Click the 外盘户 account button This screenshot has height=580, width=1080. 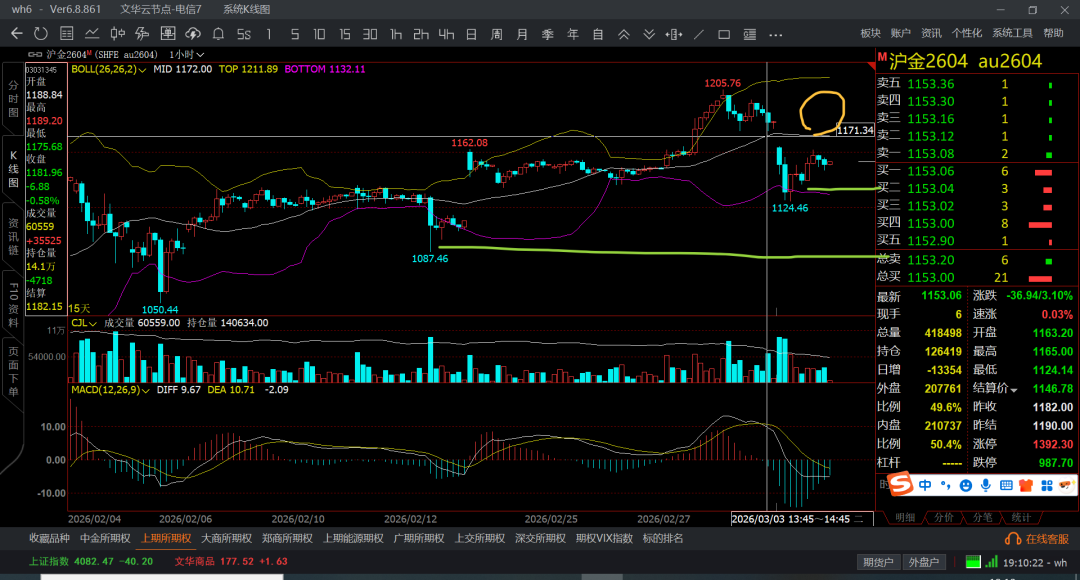[x=924, y=562]
